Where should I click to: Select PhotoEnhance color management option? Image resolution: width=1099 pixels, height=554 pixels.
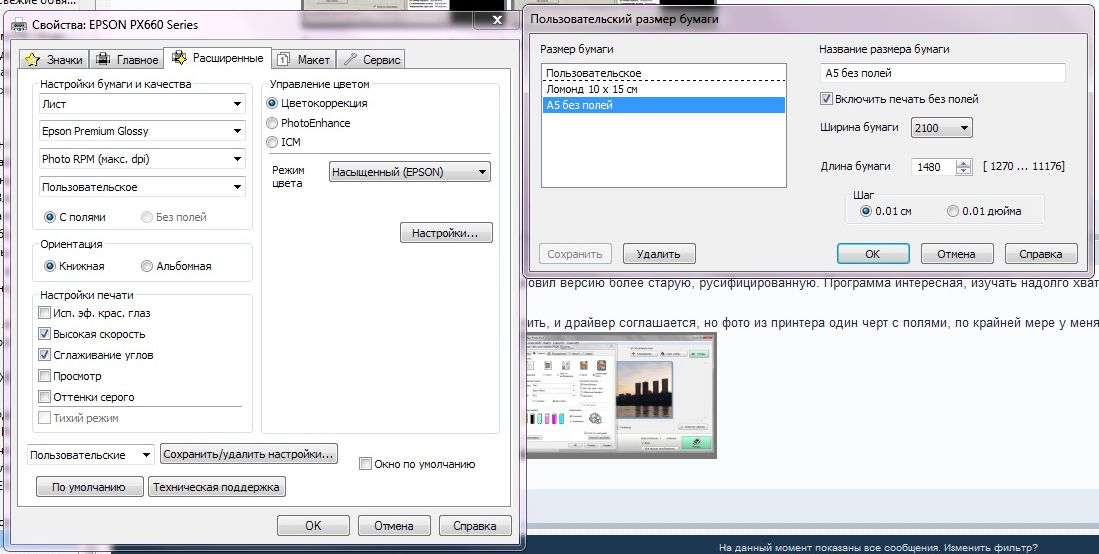(272, 123)
